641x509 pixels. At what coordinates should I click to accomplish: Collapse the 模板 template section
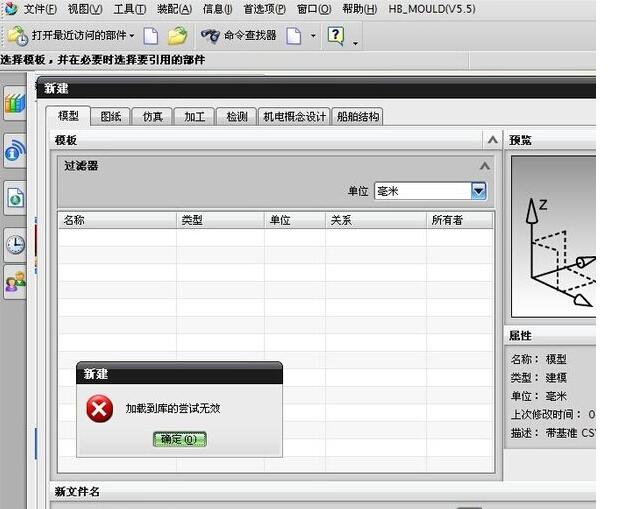click(x=492, y=140)
